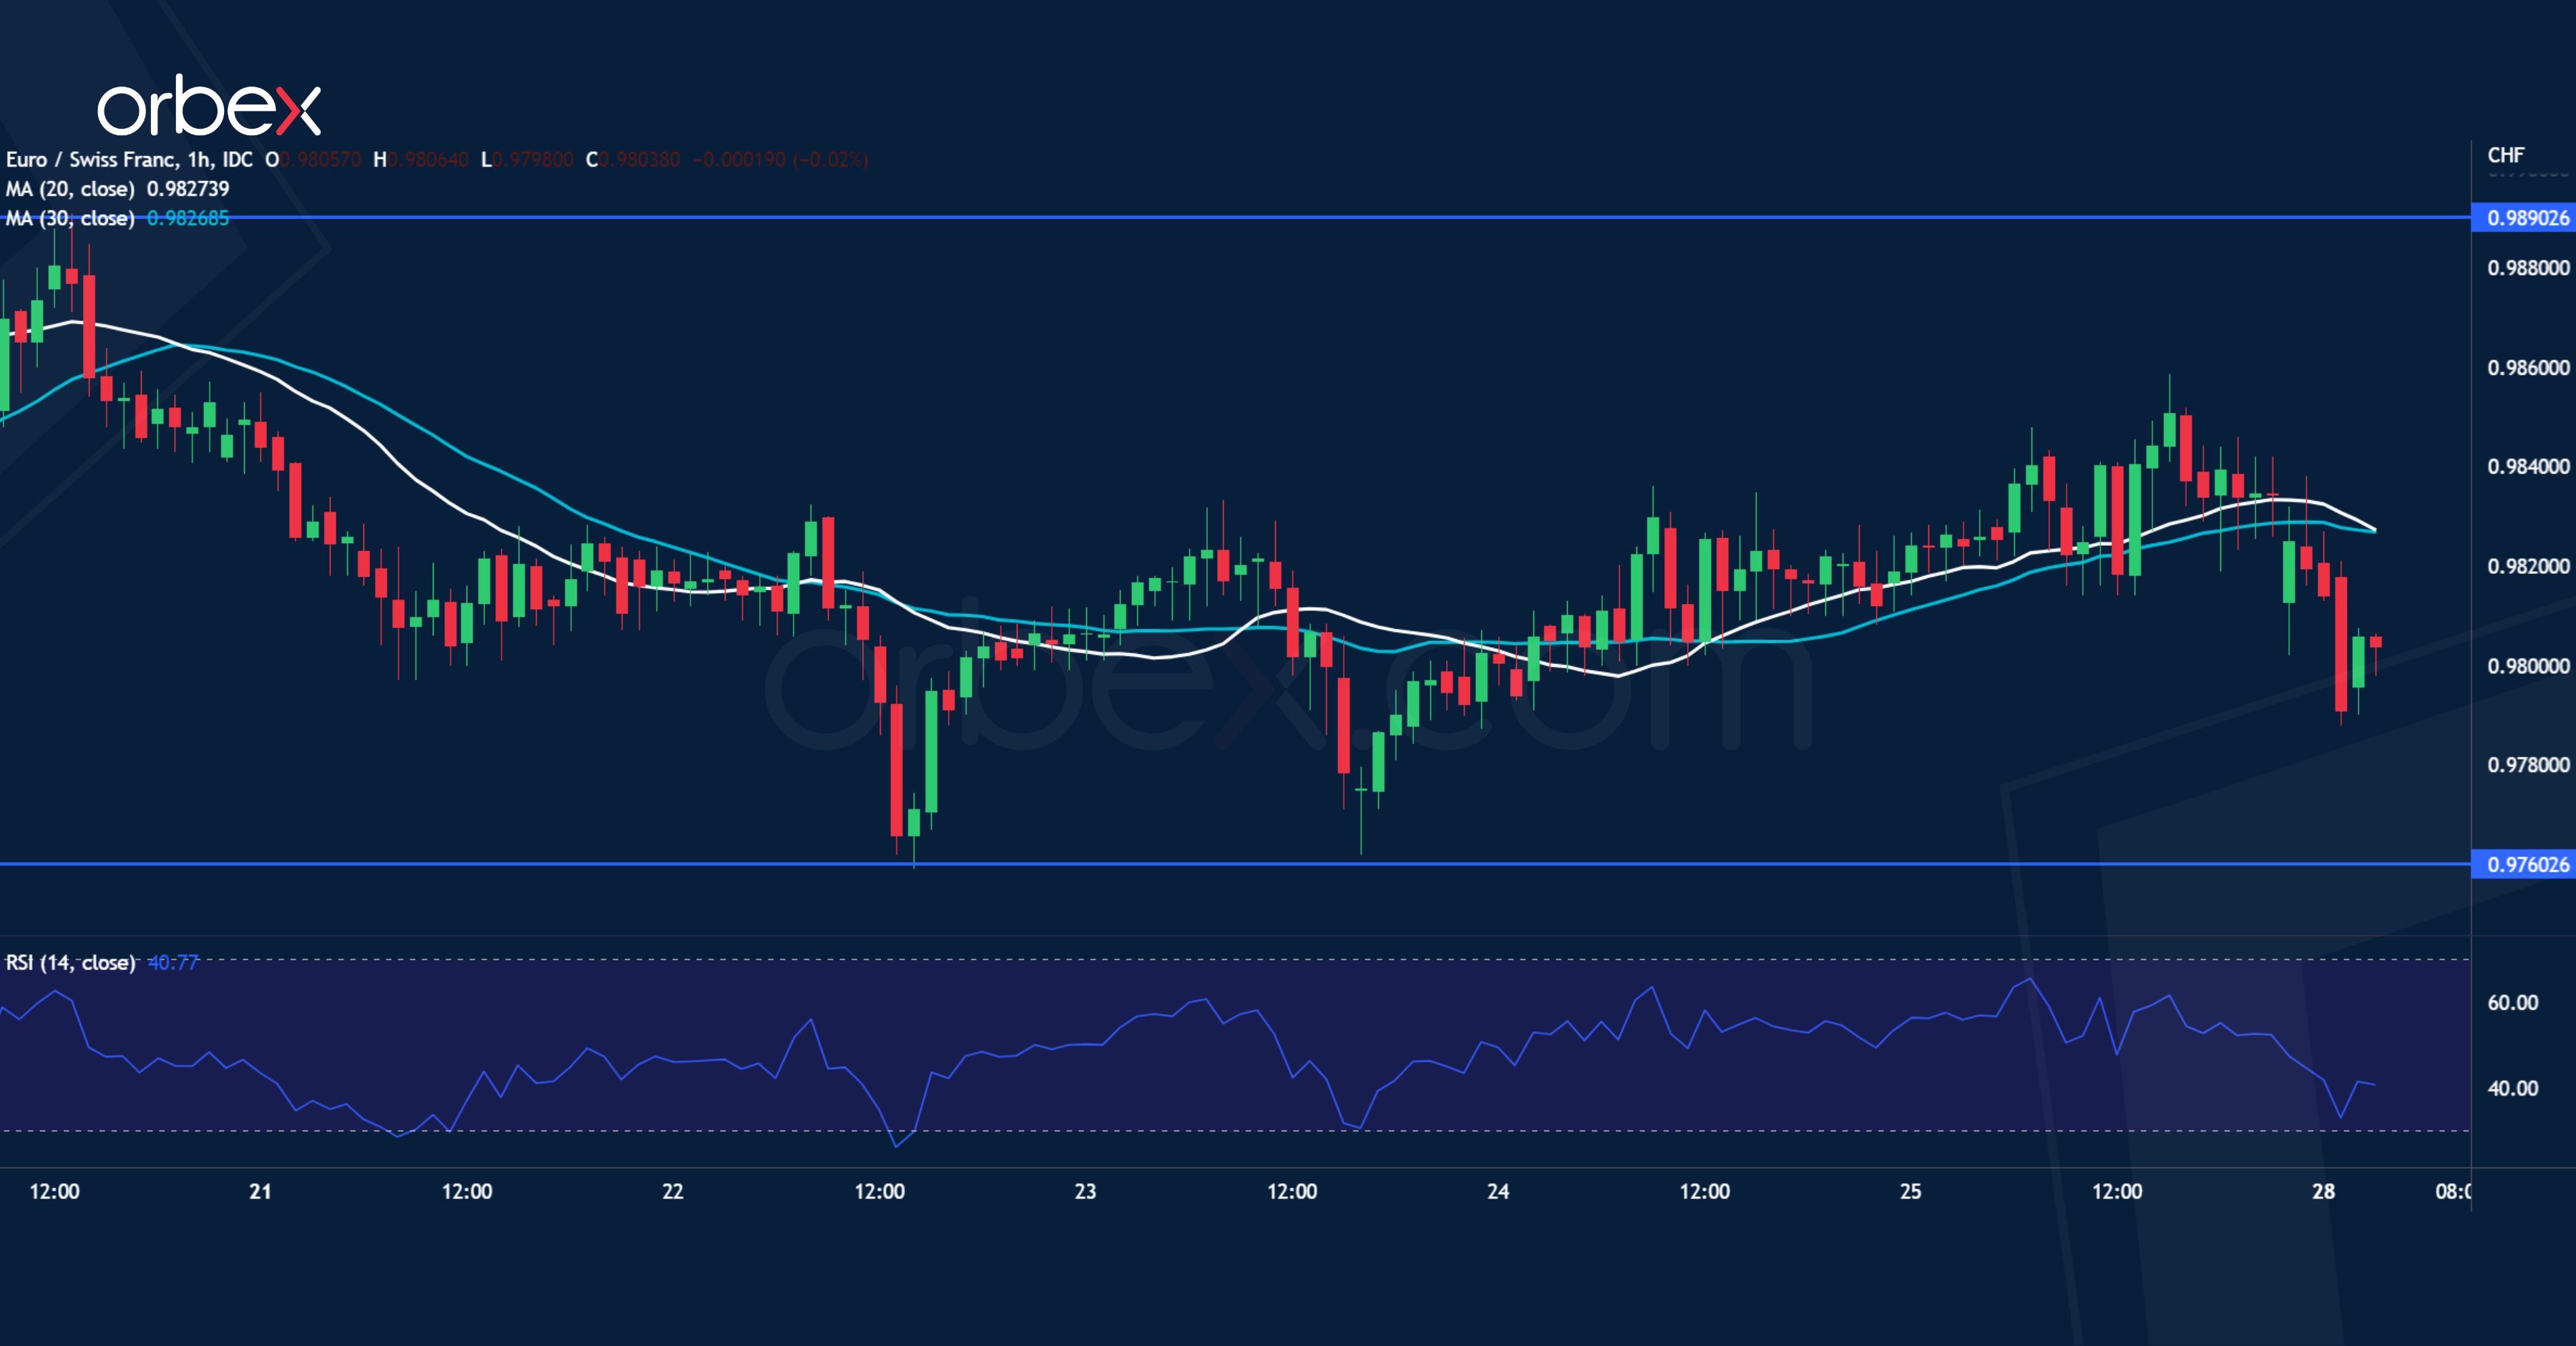2576x1346 pixels.
Task: Select the Euro / Swiss Franc chart title
Action: click(129, 160)
